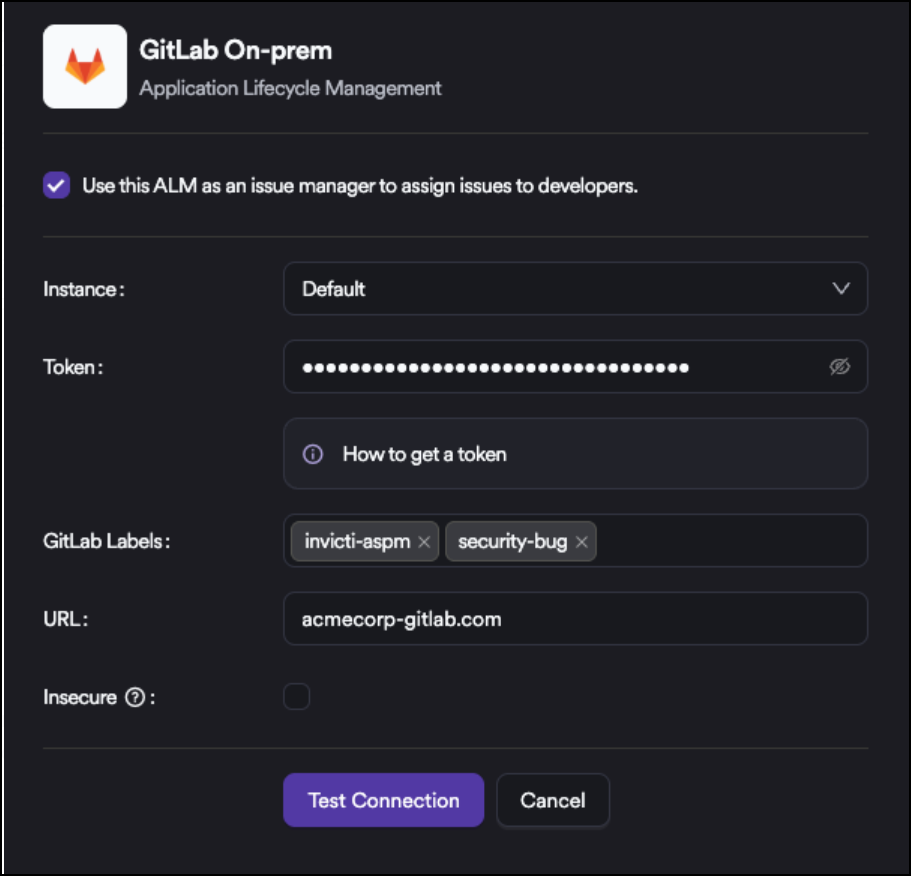
Task: Remove the invicti-aspm label via its x
Action: (x=424, y=542)
